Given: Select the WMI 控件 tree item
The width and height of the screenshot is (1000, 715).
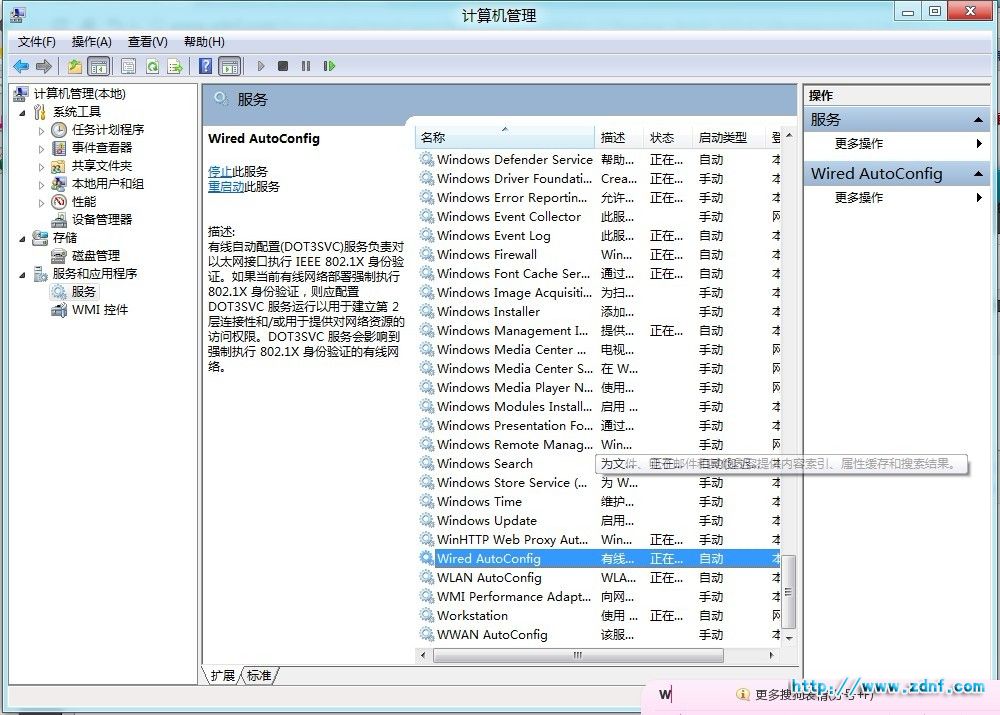Looking at the screenshot, I should tap(99, 309).
